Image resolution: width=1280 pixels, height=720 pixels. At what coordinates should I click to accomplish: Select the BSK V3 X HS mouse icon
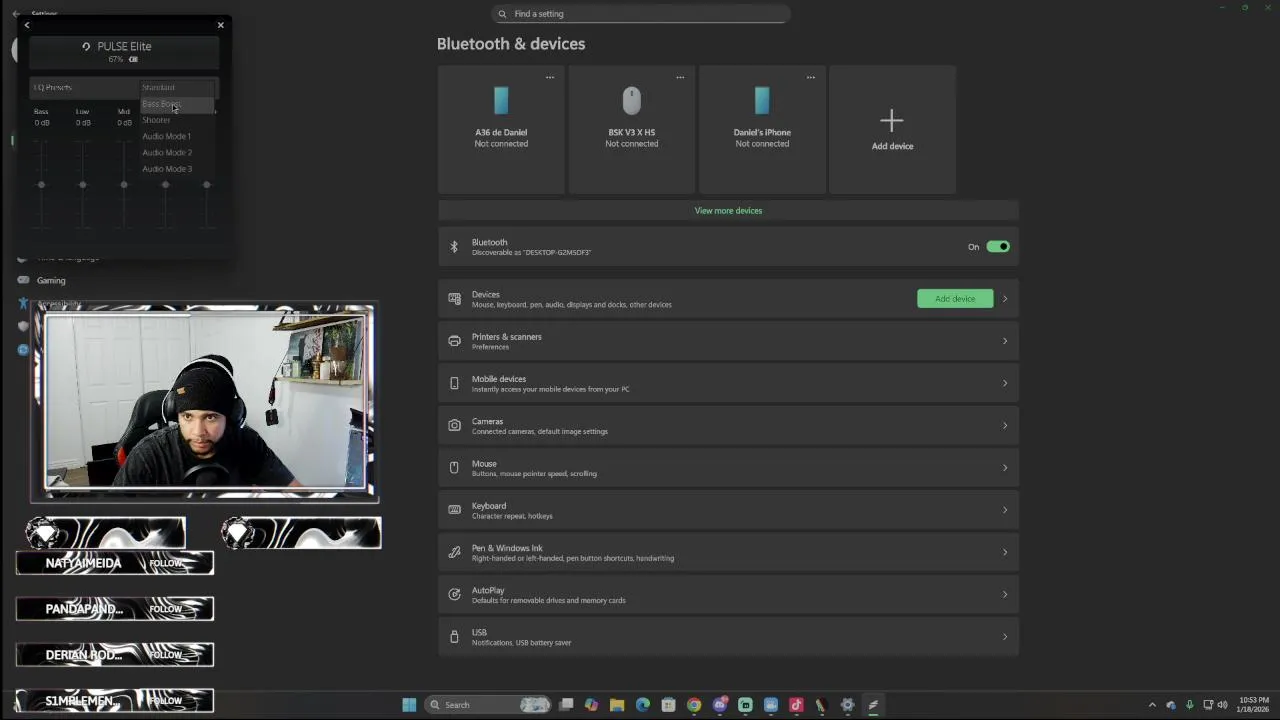(x=631, y=101)
